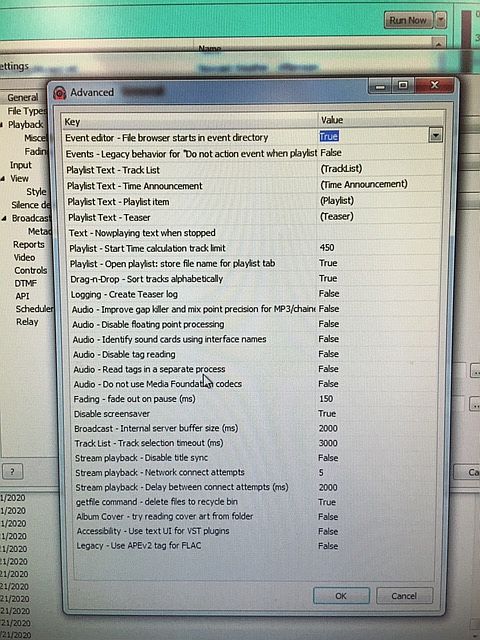Select the API settings item

click(x=22, y=296)
